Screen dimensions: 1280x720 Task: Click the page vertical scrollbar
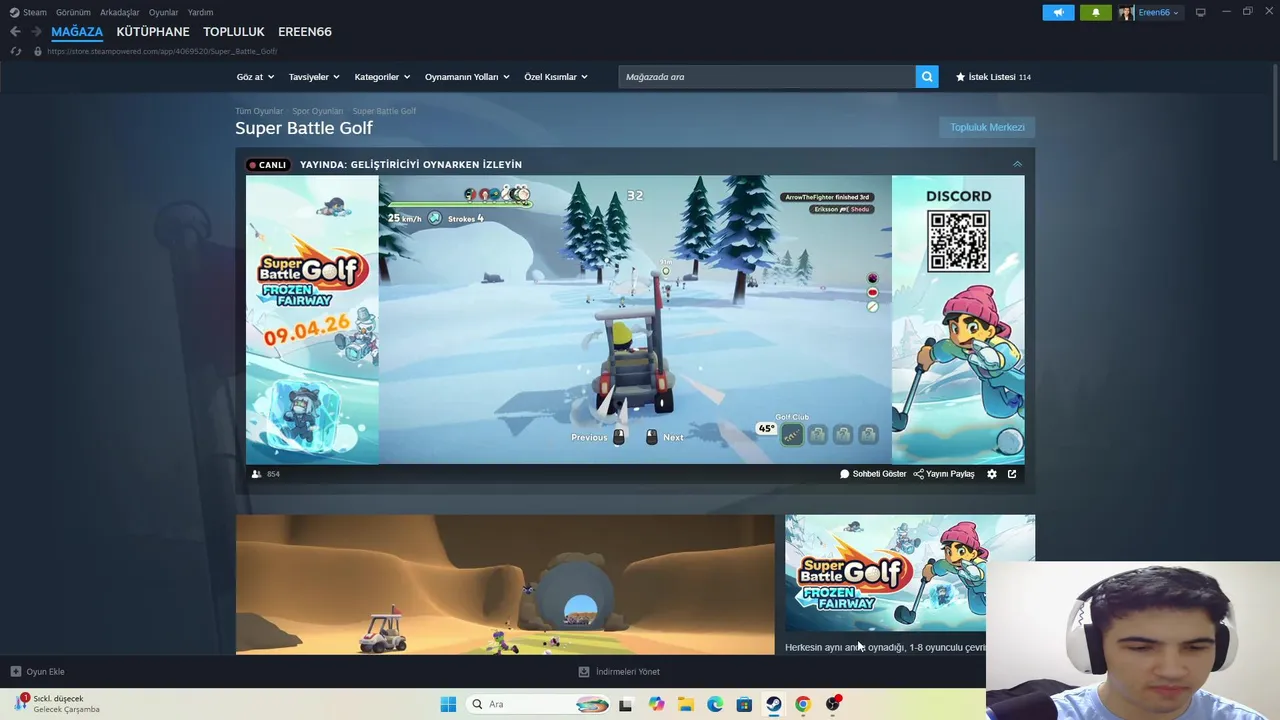click(x=1274, y=110)
